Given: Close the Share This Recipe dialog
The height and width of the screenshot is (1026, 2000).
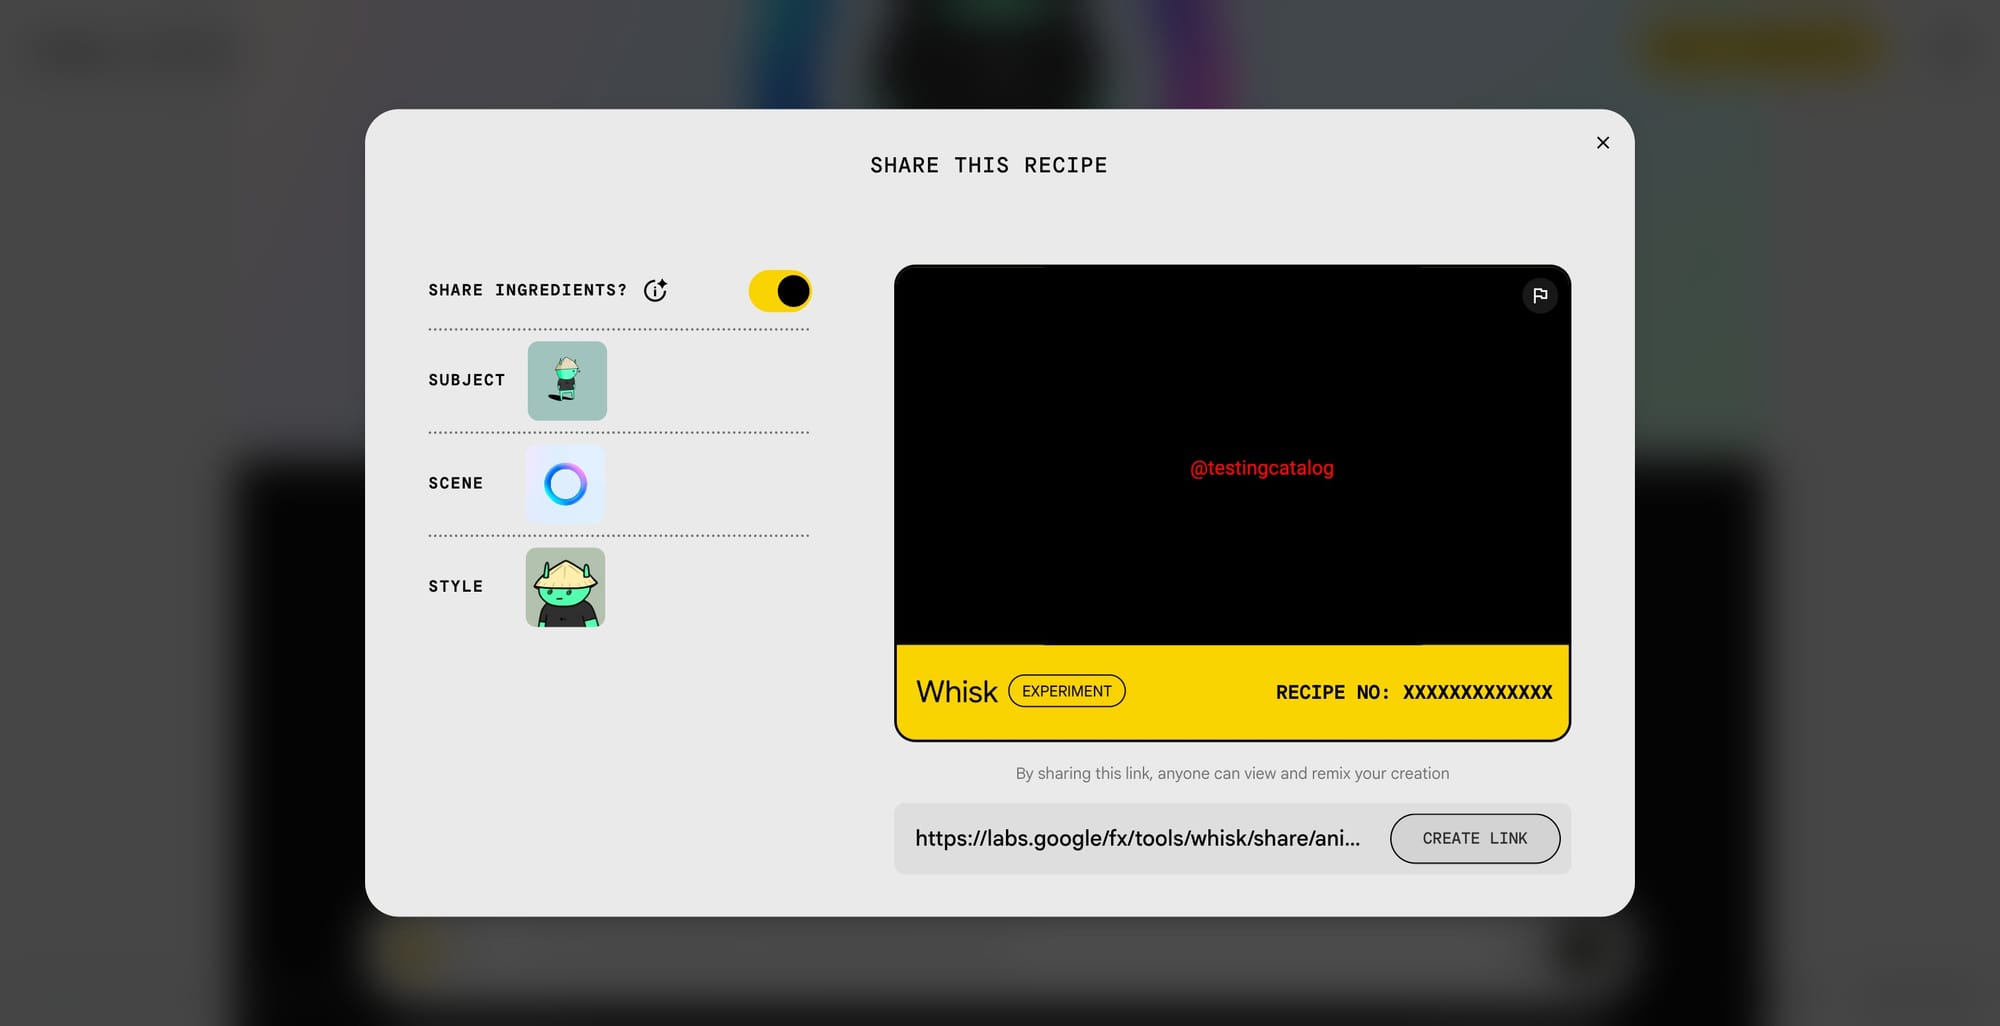Looking at the screenshot, I should [x=1602, y=143].
